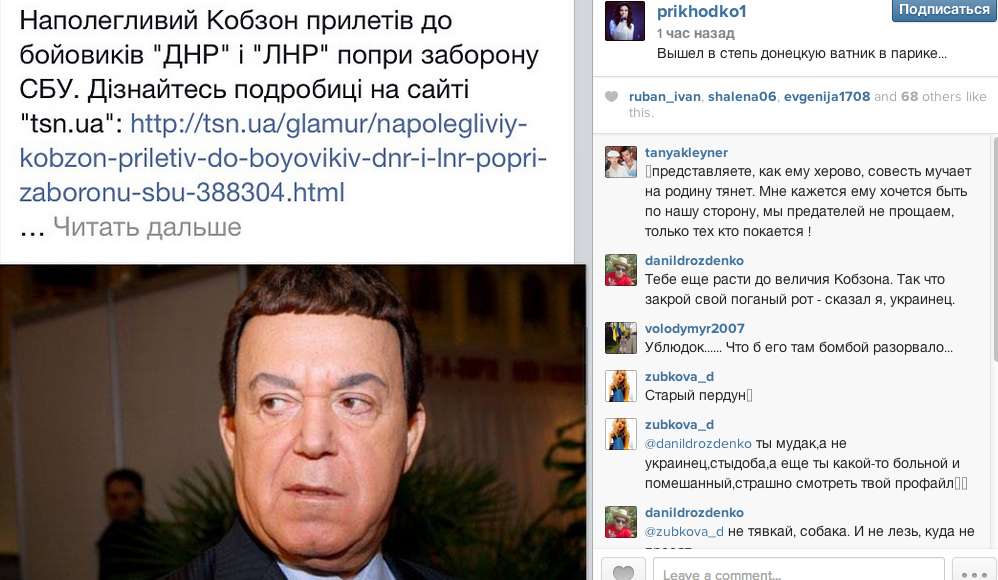This screenshot has height=580, width=998.
Task: Open the tsn.ua article link
Action: (283, 157)
